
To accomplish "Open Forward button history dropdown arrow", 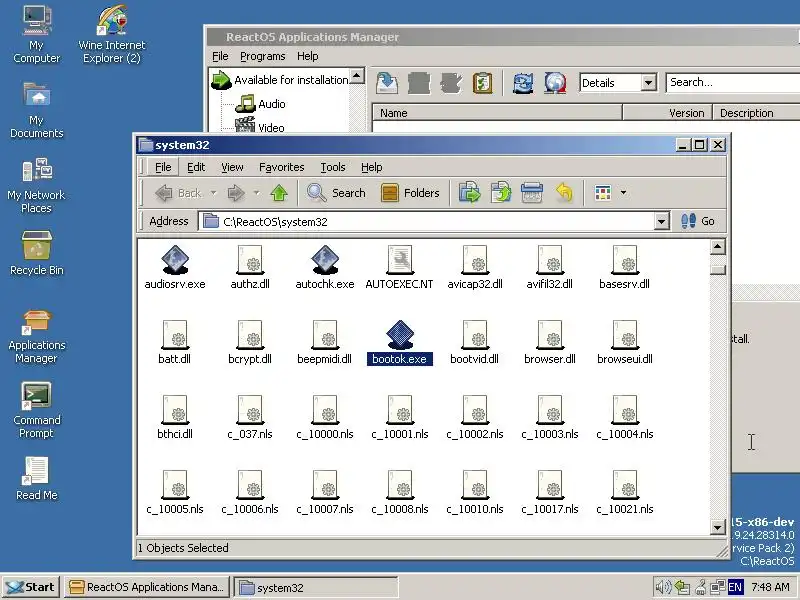I will 257,193.
